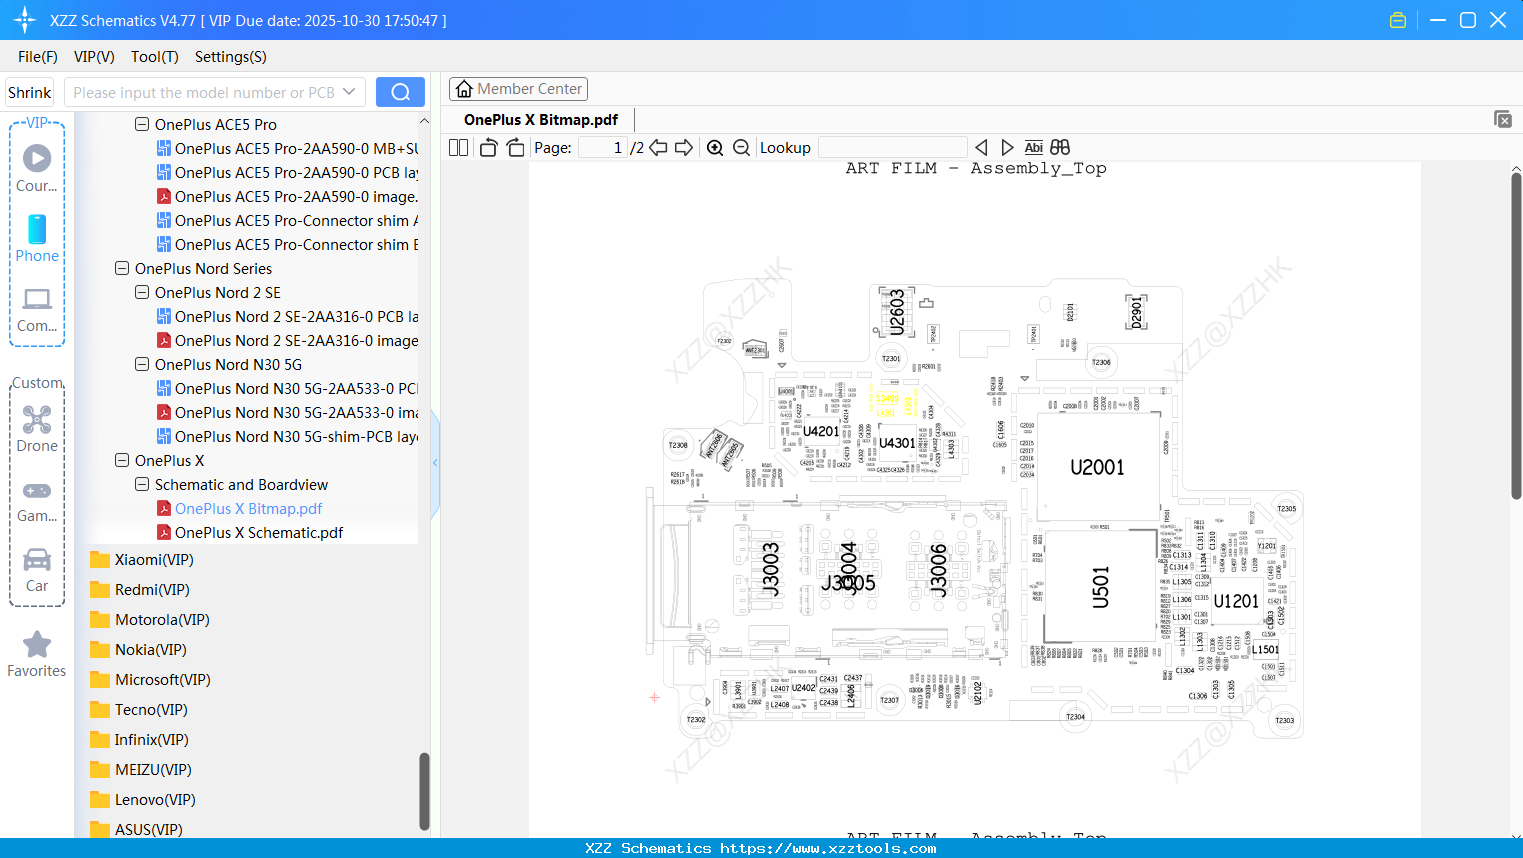
Task: Click the Shrink button
Action: click(x=30, y=92)
